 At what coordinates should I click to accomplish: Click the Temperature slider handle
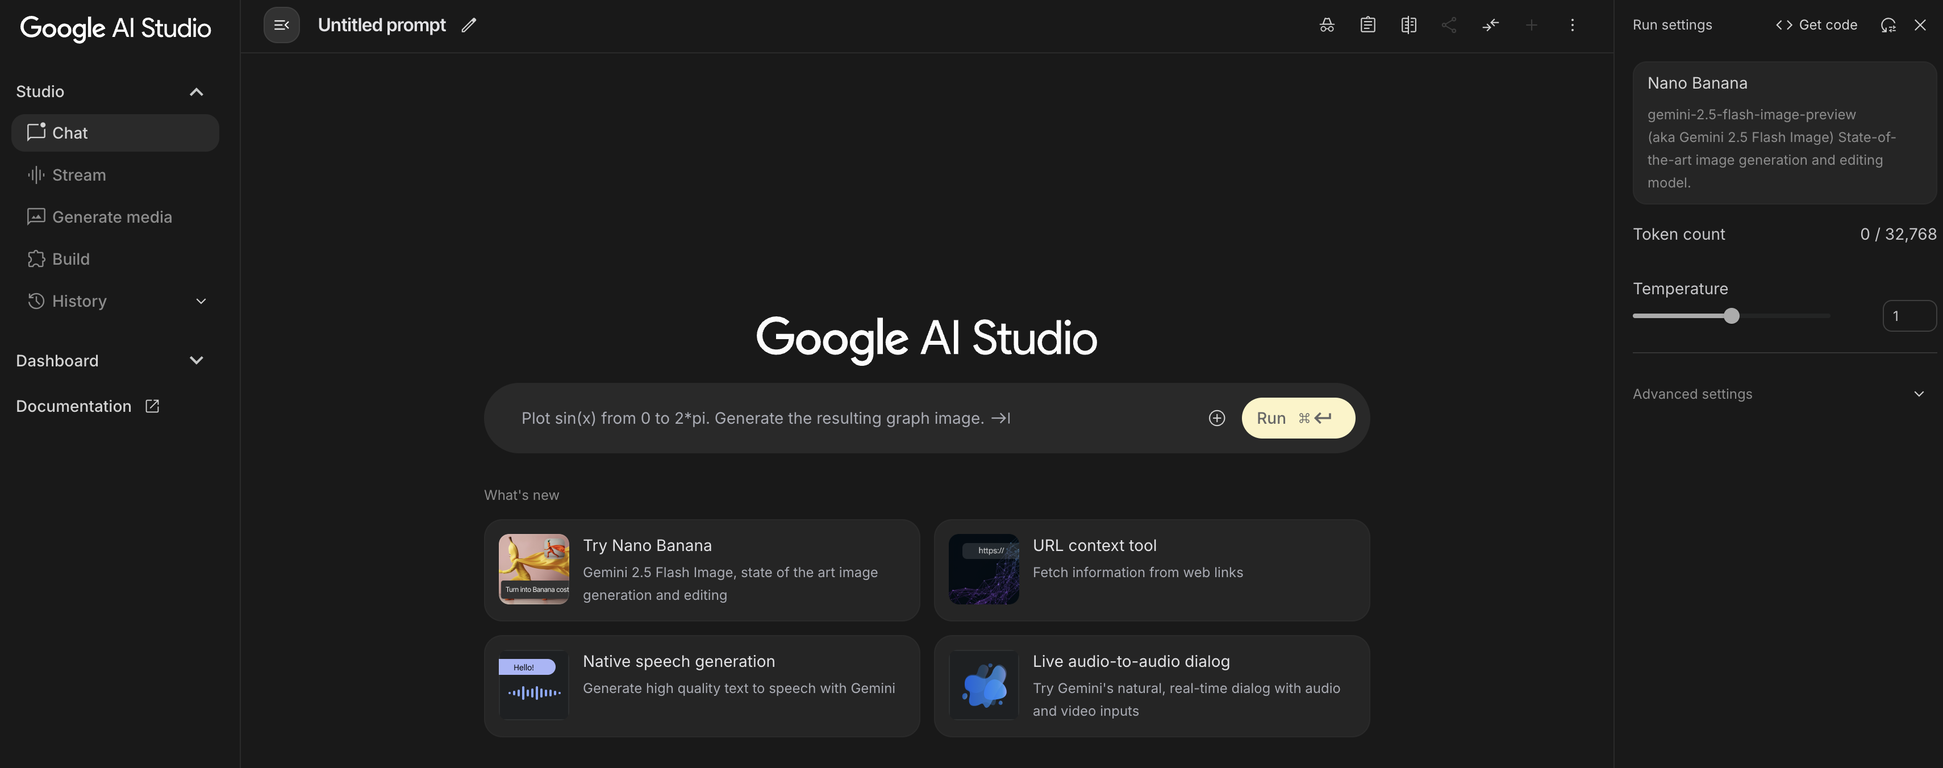pos(1732,316)
